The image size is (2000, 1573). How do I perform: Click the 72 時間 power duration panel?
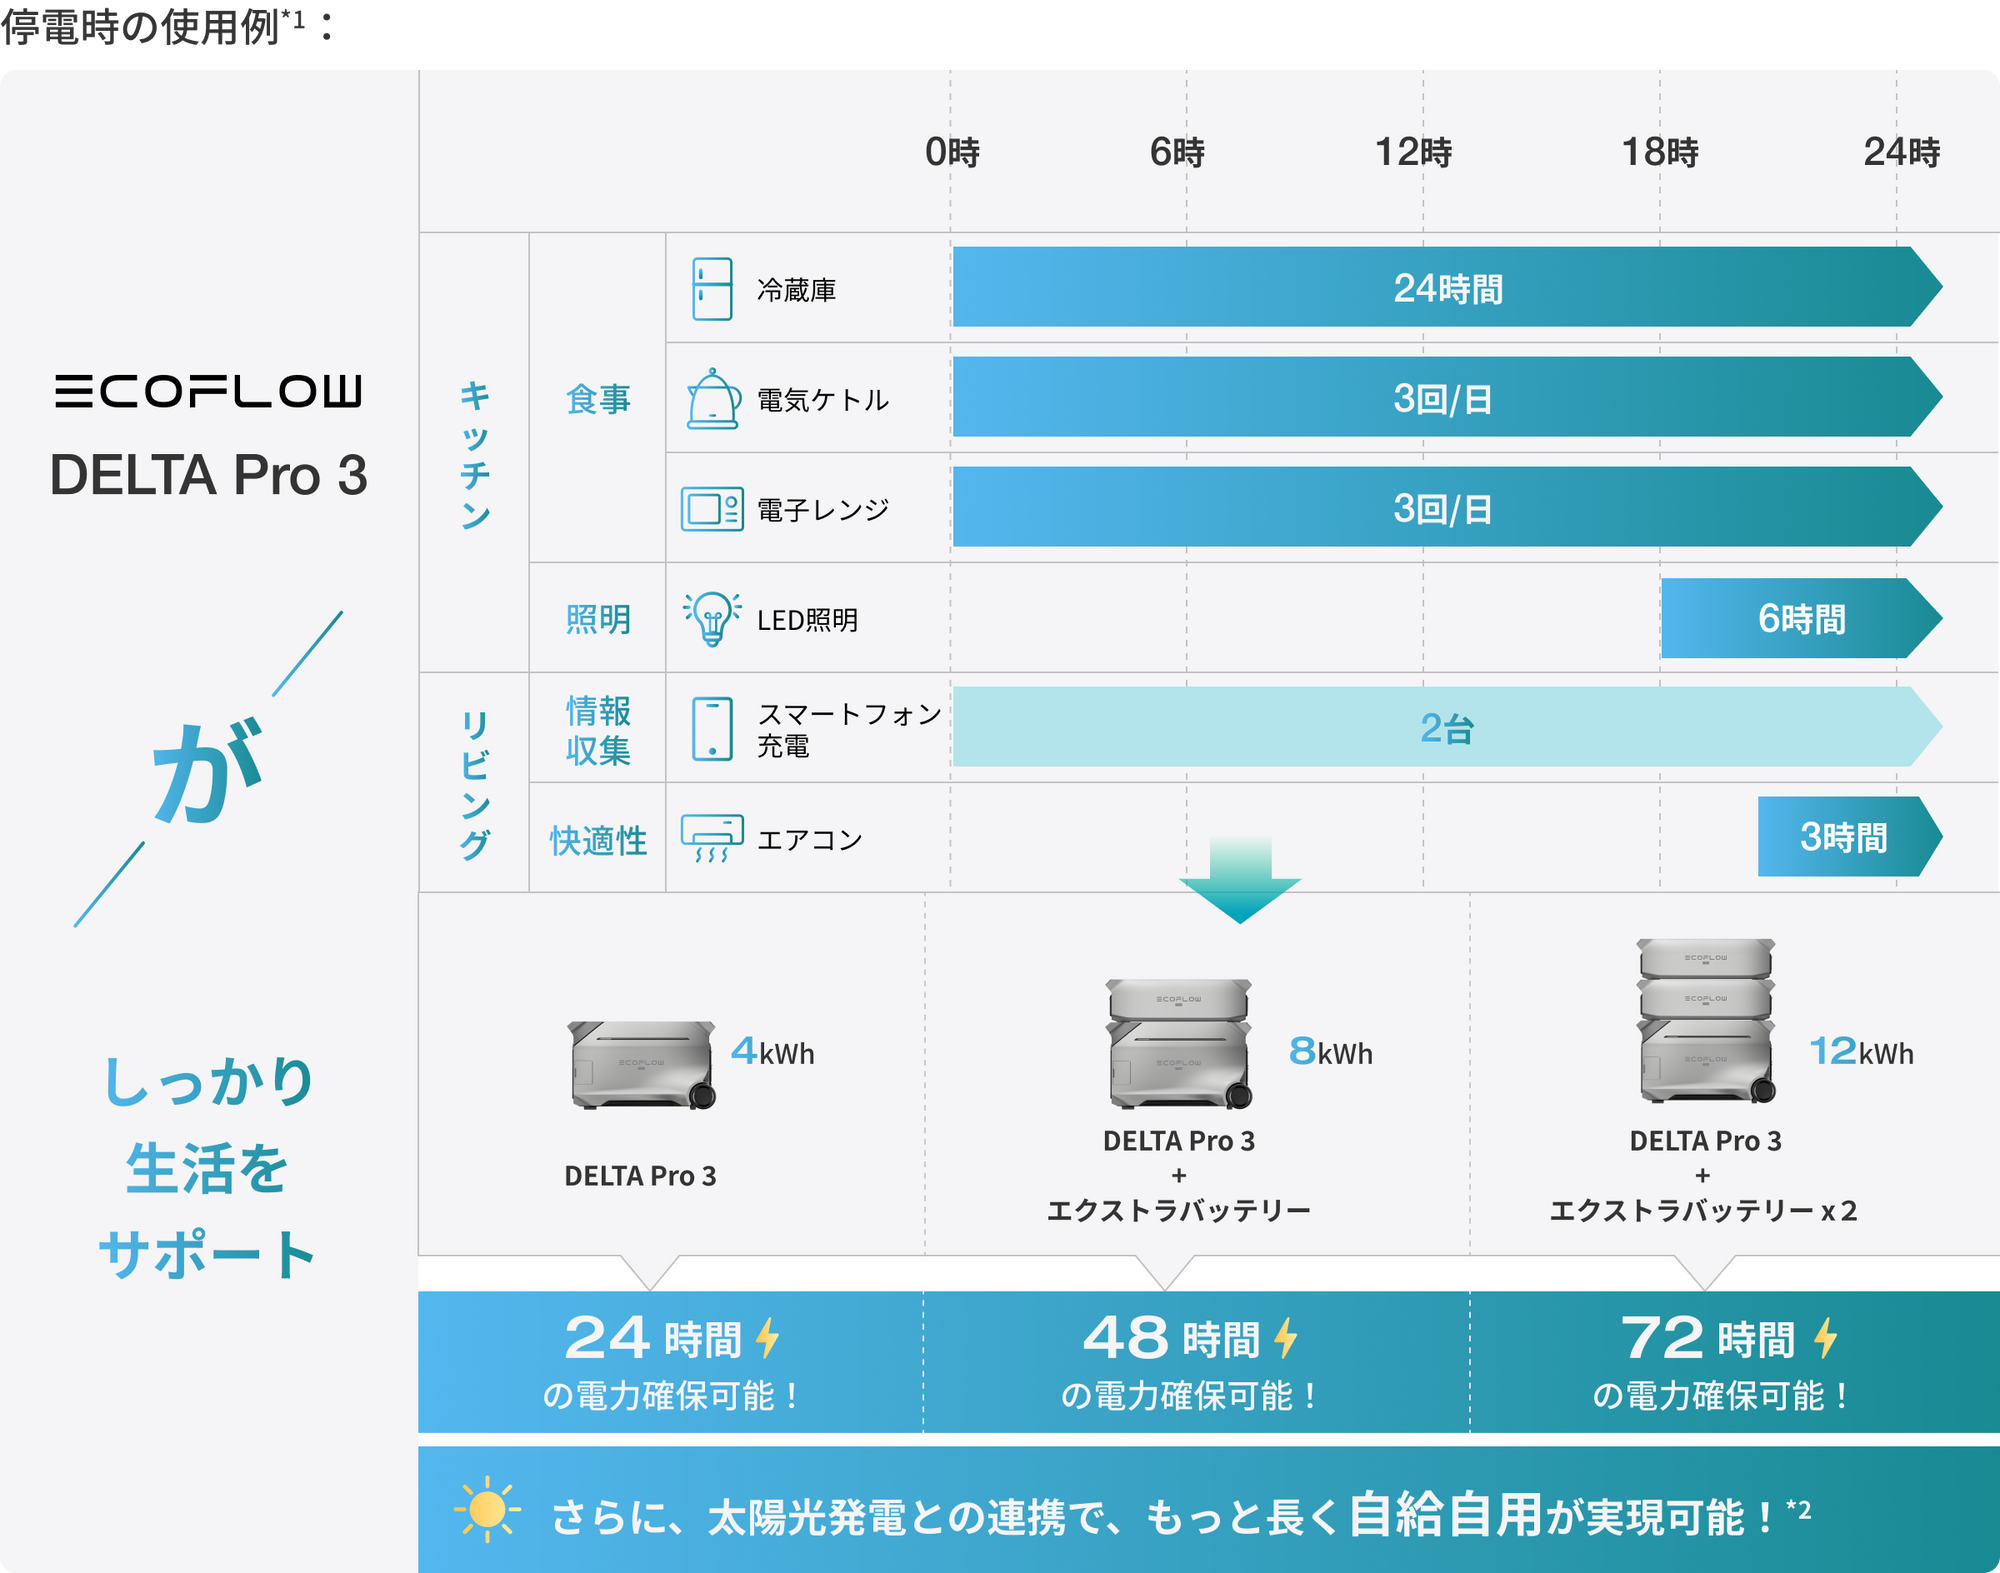pyautogui.click(x=1734, y=1362)
